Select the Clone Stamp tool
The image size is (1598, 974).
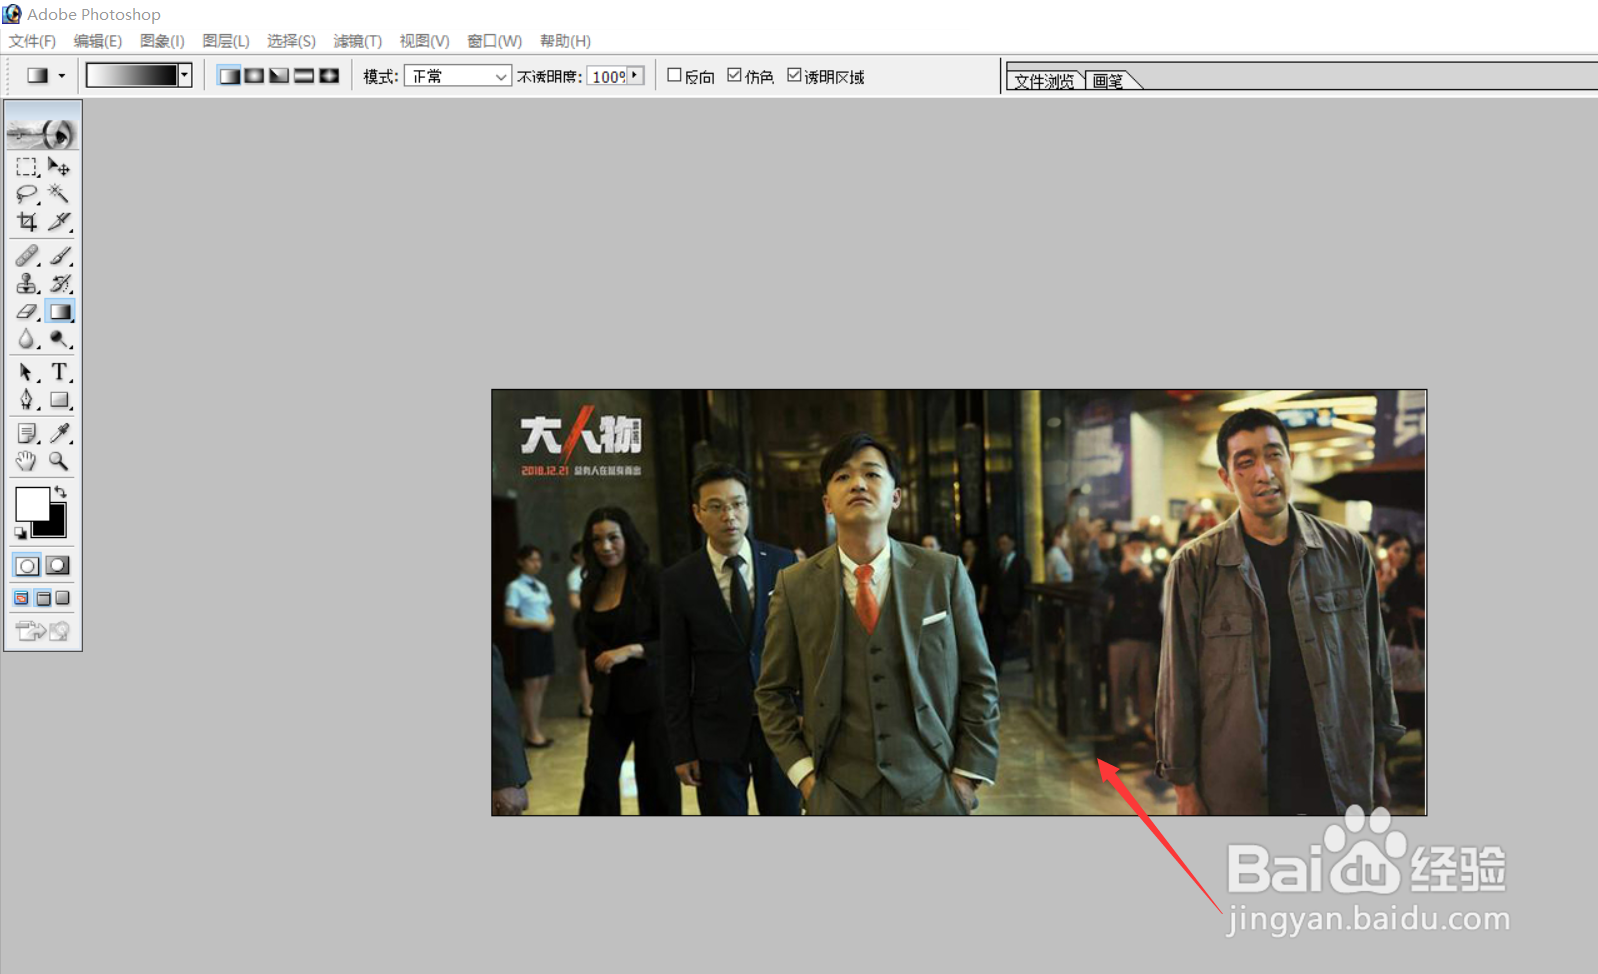(27, 284)
